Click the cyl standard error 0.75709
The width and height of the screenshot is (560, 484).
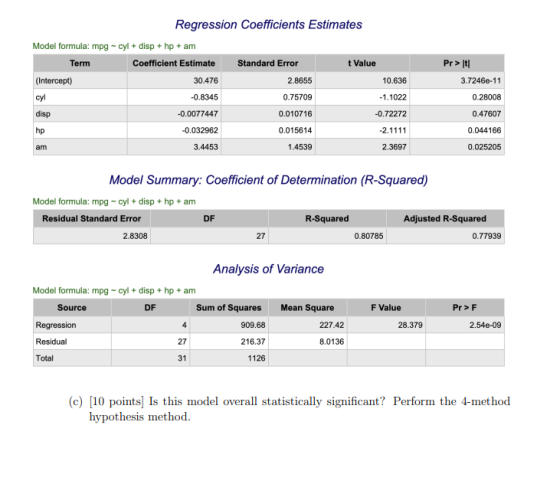[x=298, y=97]
